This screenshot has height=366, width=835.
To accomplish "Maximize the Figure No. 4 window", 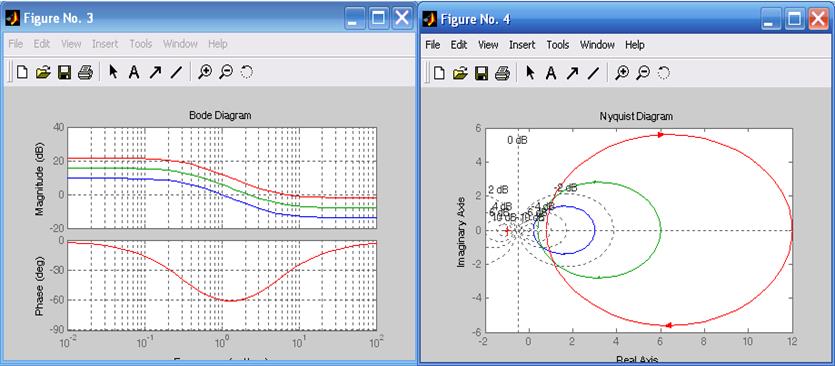I will [x=795, y=20].
